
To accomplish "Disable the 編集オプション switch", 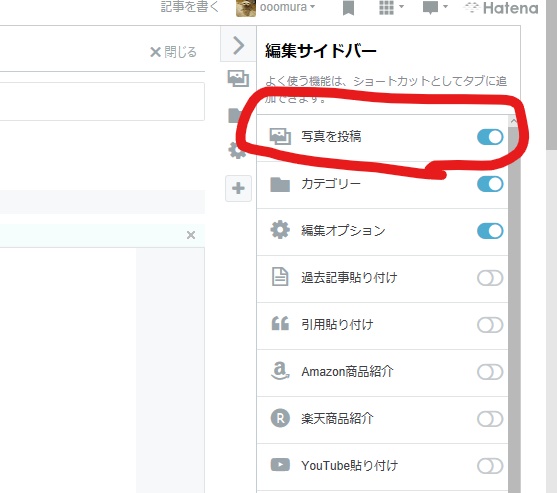I will click(490, 231).
